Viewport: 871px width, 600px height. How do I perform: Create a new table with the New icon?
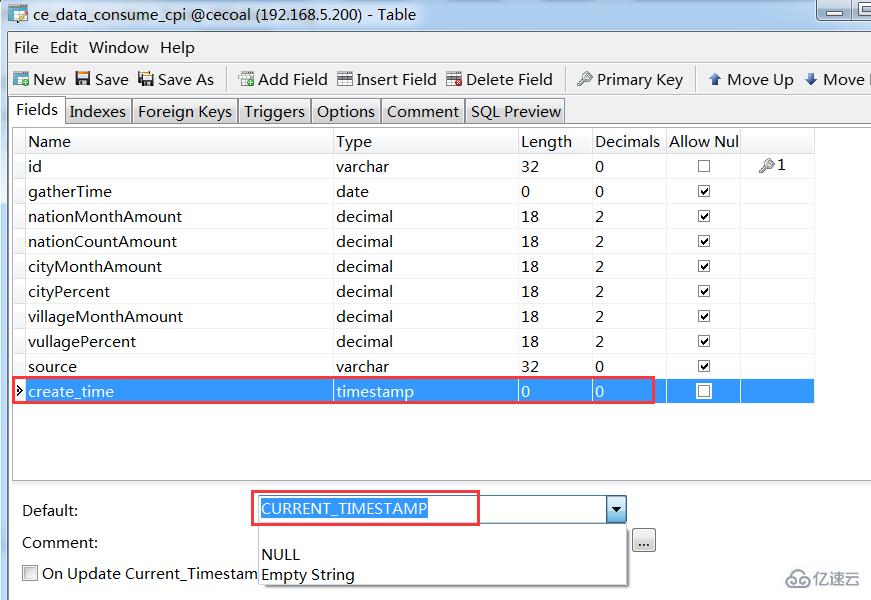click(x=39, y=79)
